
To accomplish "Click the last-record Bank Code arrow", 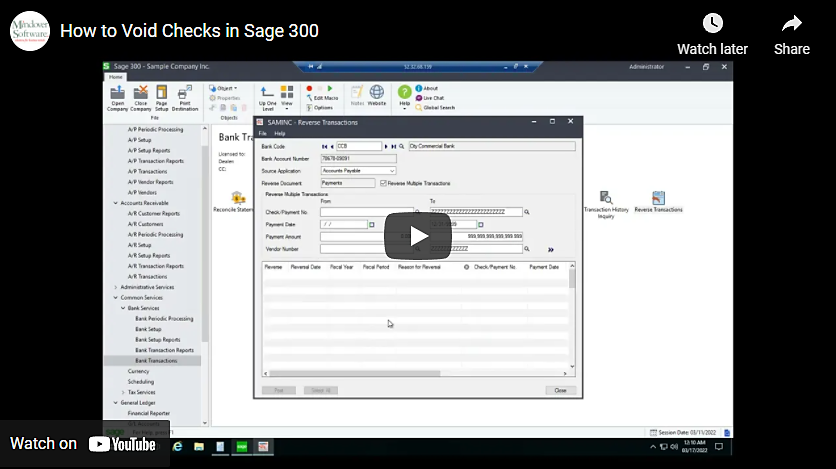I will [394, 147].
